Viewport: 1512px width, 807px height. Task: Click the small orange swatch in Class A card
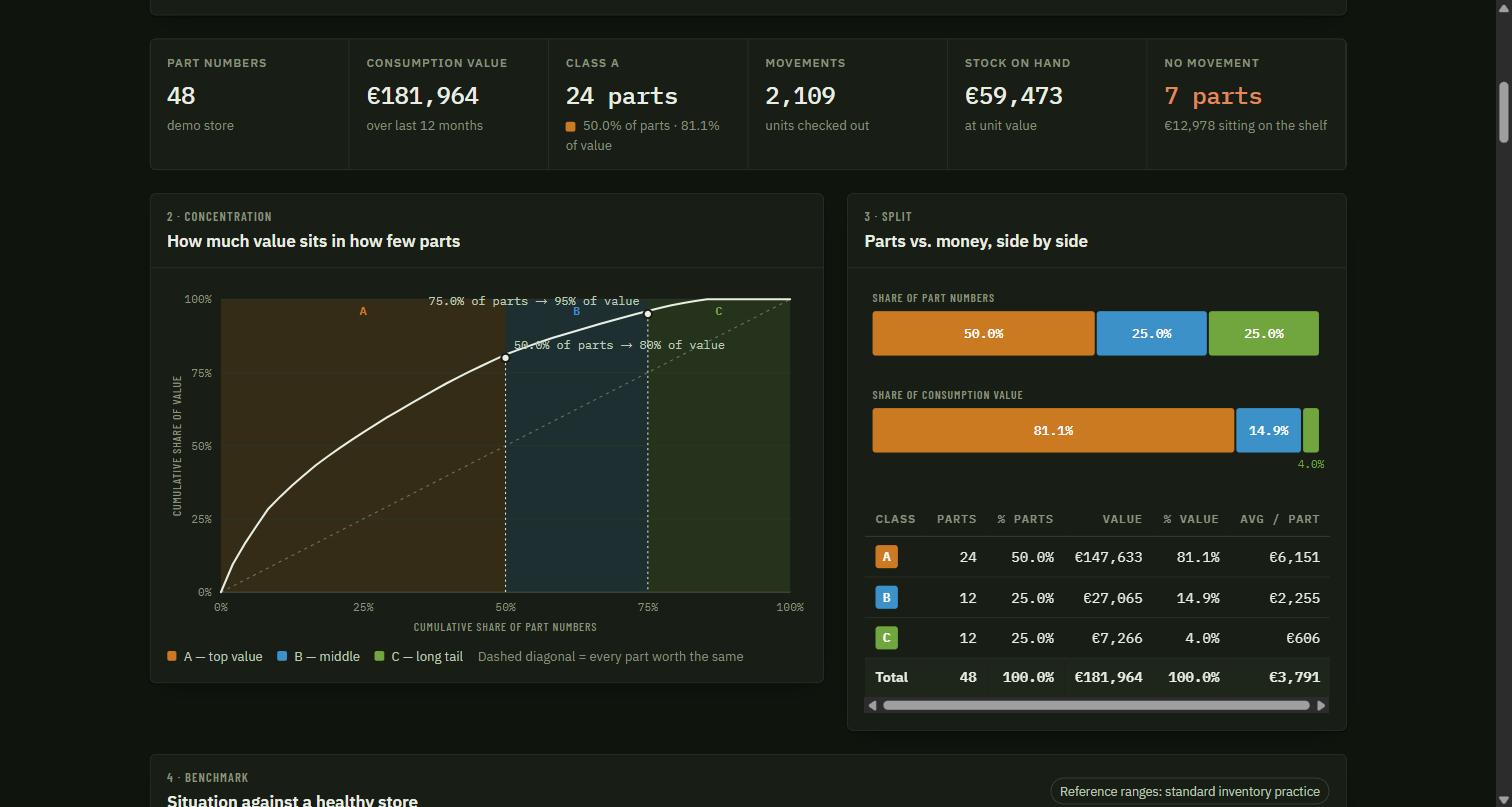click(571, 127)
